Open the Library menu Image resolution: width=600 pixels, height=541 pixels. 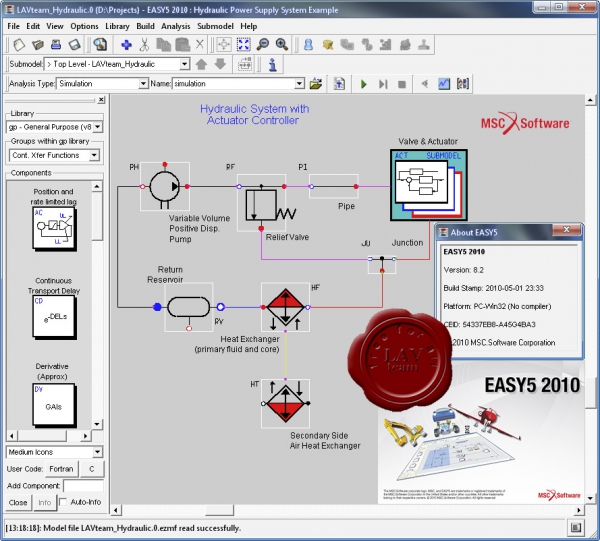pyautogui.click(x=117, y=26)
